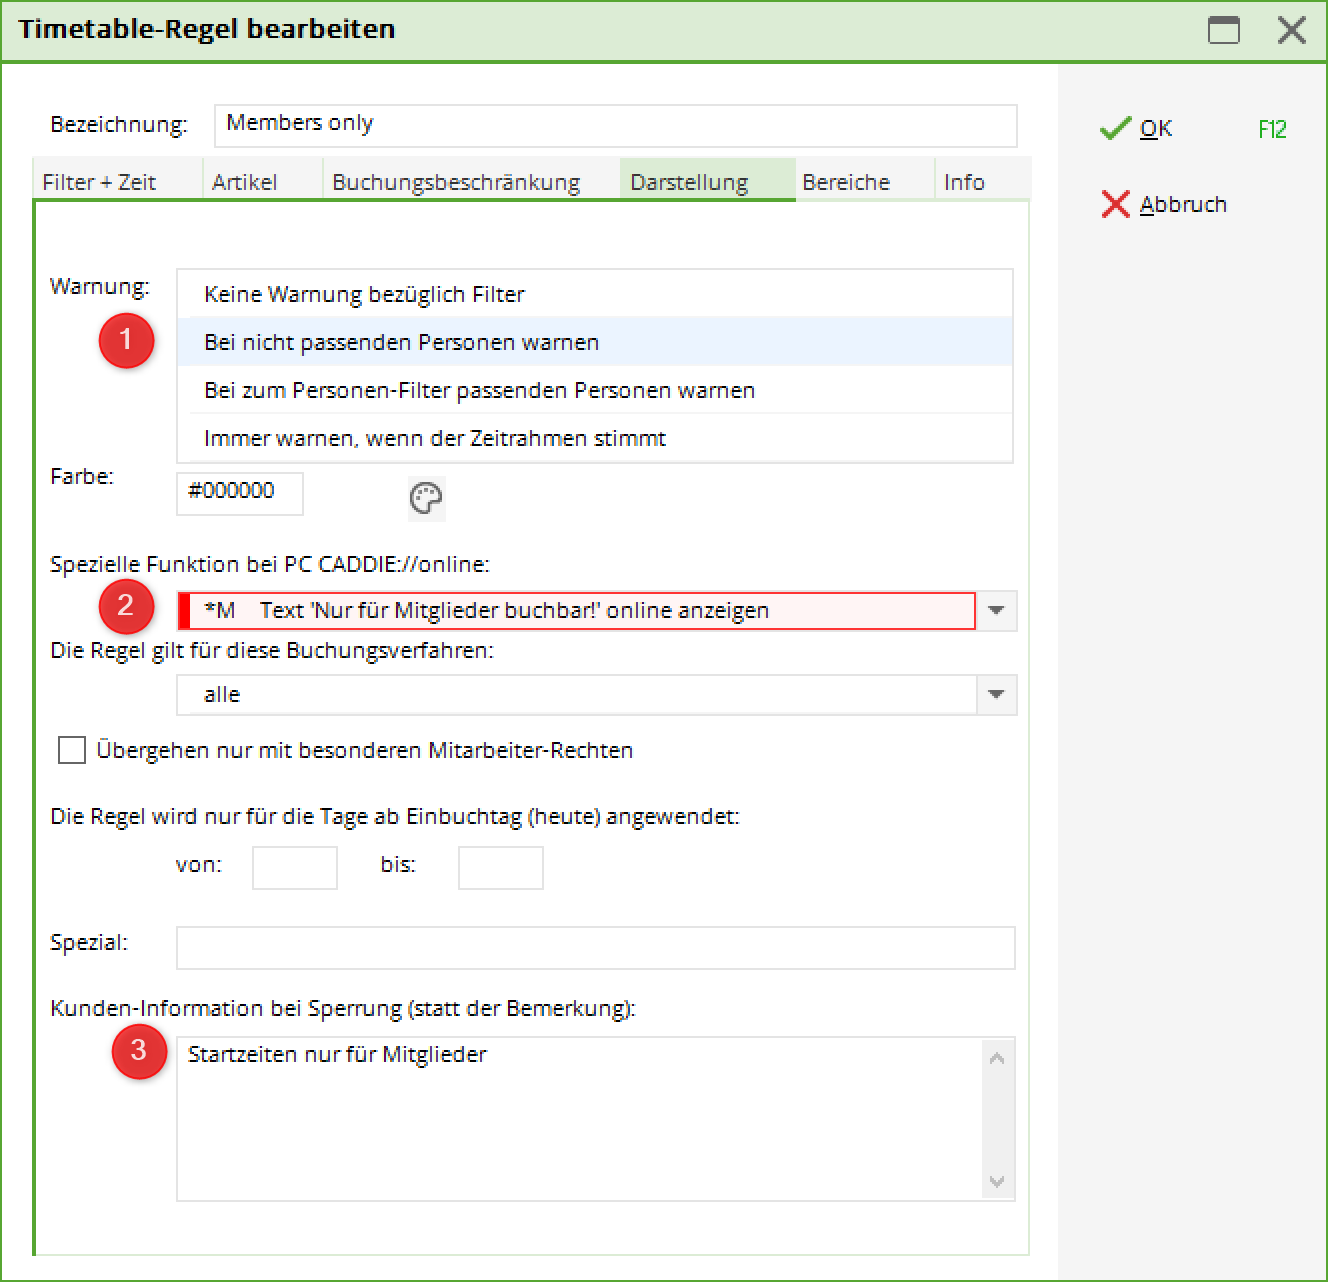Click the green OK checkmark icon
Image resolution: width=1328 pixels, height=1282 pixels.
[1115, 129]
